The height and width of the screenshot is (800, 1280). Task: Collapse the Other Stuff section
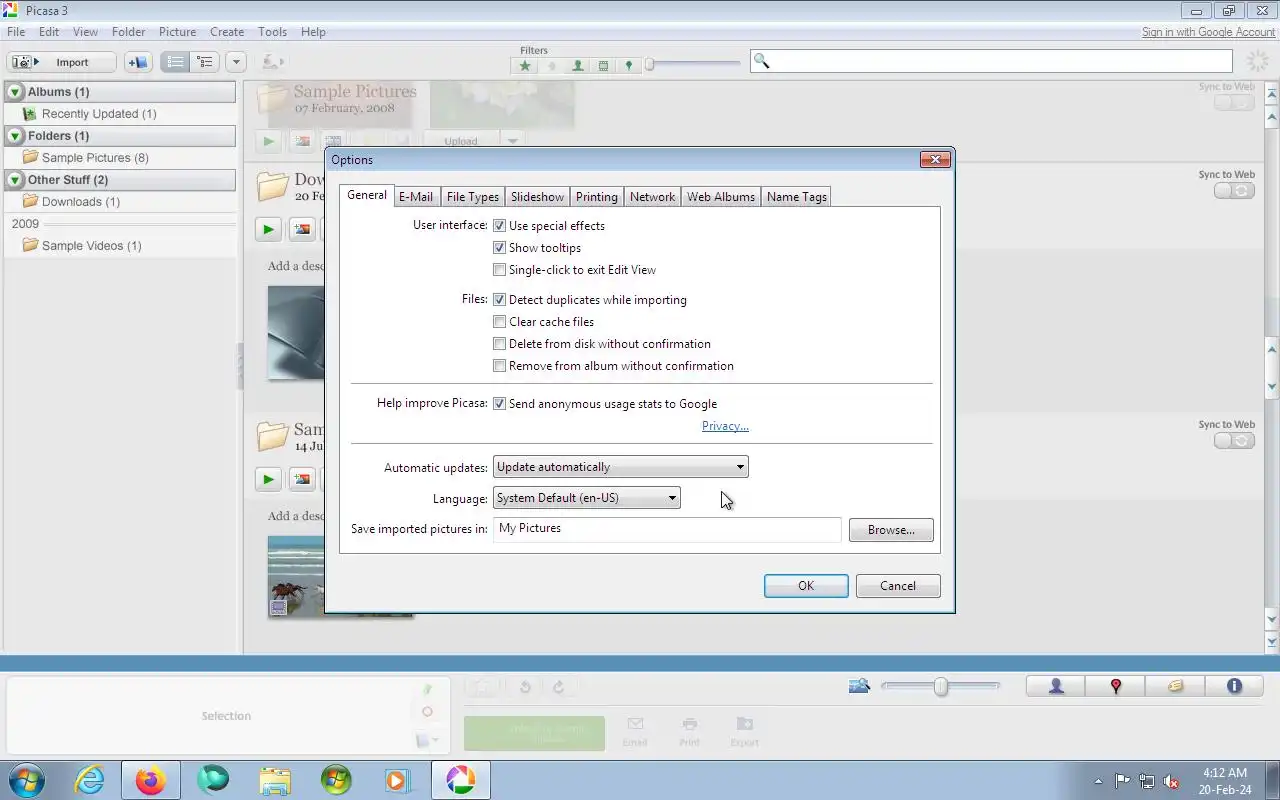point(15,180)
